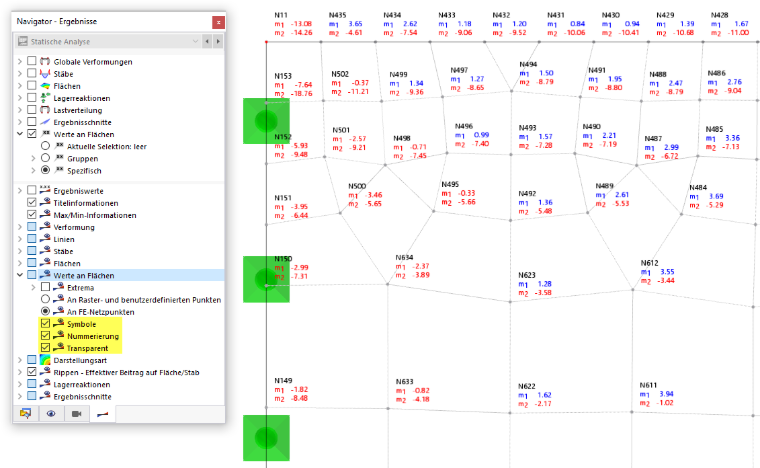
Task: Select the Aktuelle Selektion: leer radio button
Action: [45, 146]
